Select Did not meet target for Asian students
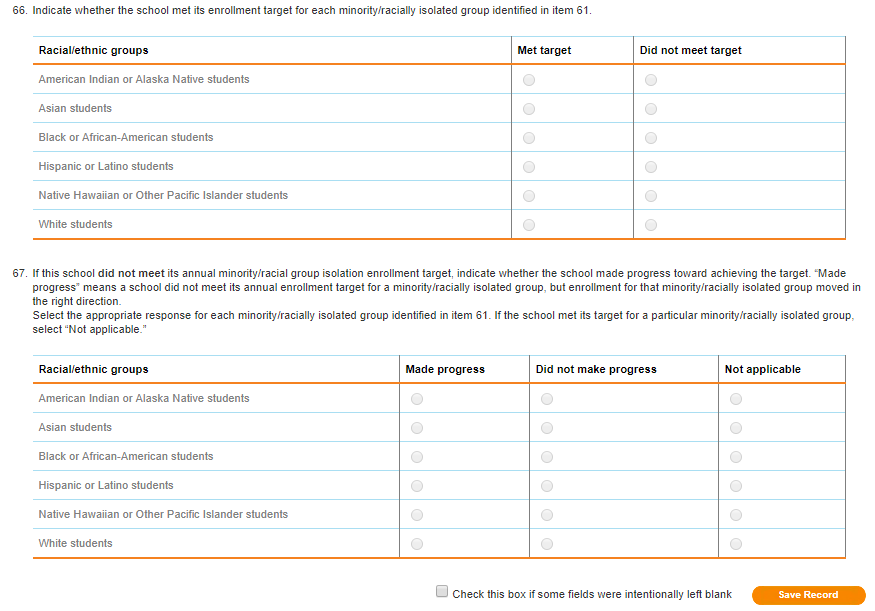This screenshot has width=875, height=611. [651, 109]
